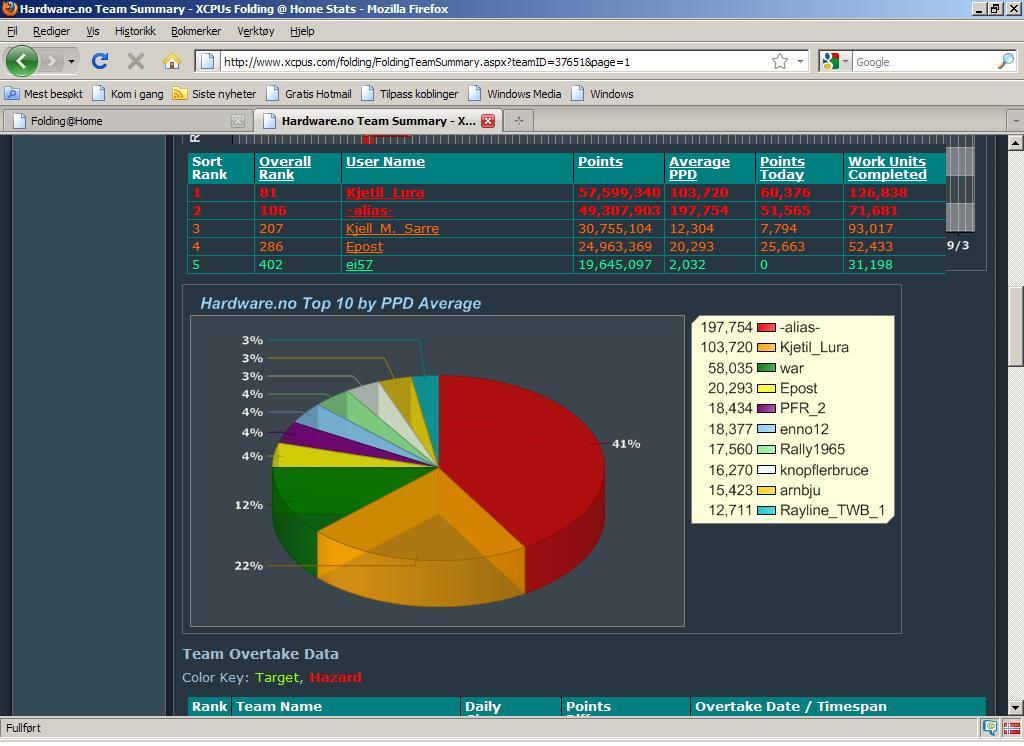
Task: Open the URL bar history dropdown
Action: coord(800,61)
